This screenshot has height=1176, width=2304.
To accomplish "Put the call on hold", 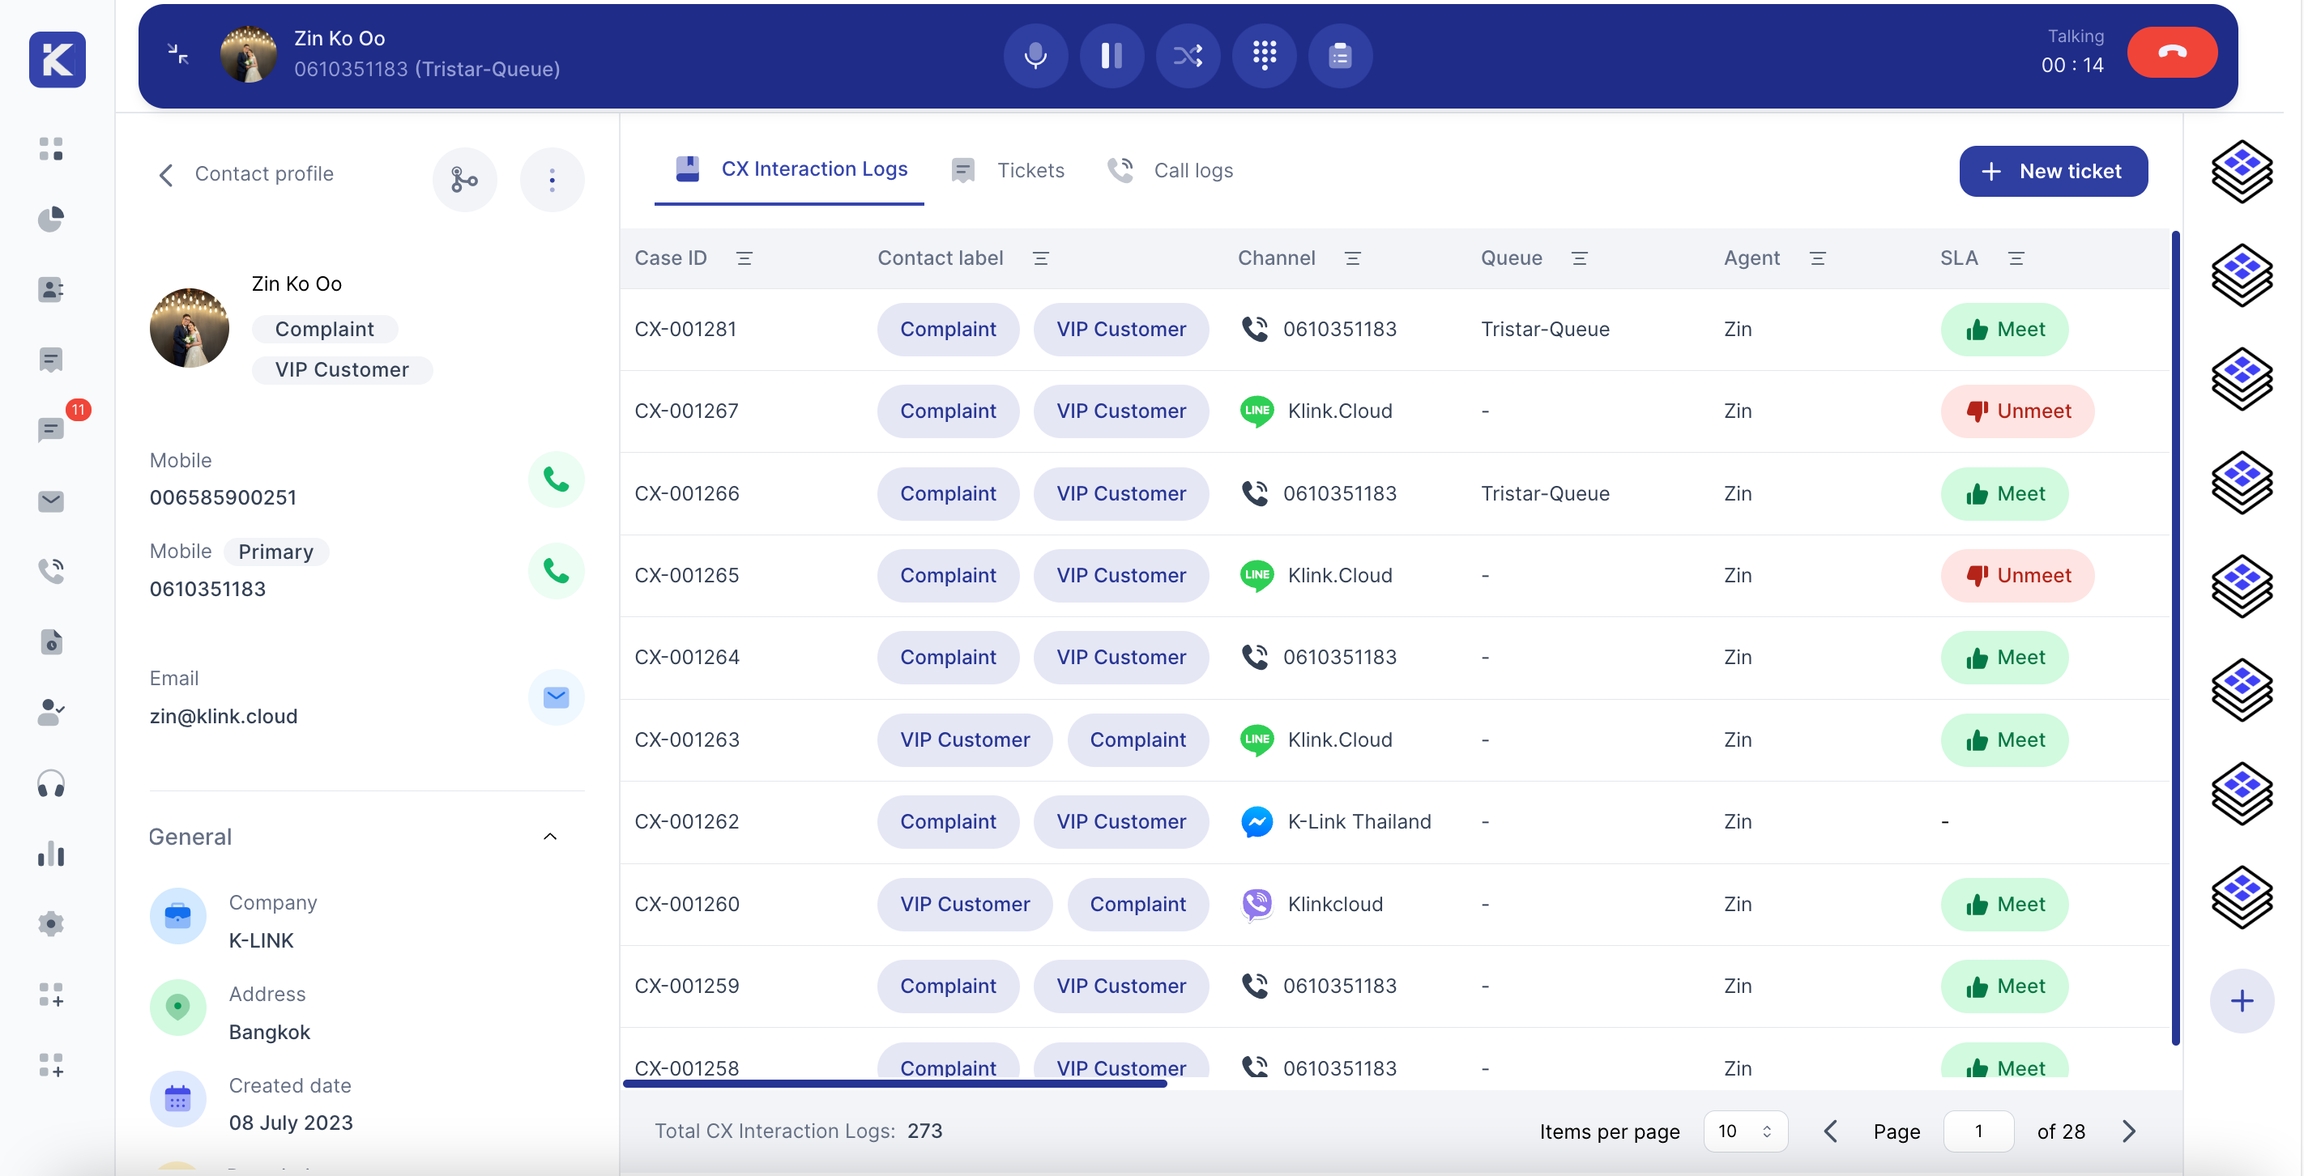I will (x=1111, y=56).
